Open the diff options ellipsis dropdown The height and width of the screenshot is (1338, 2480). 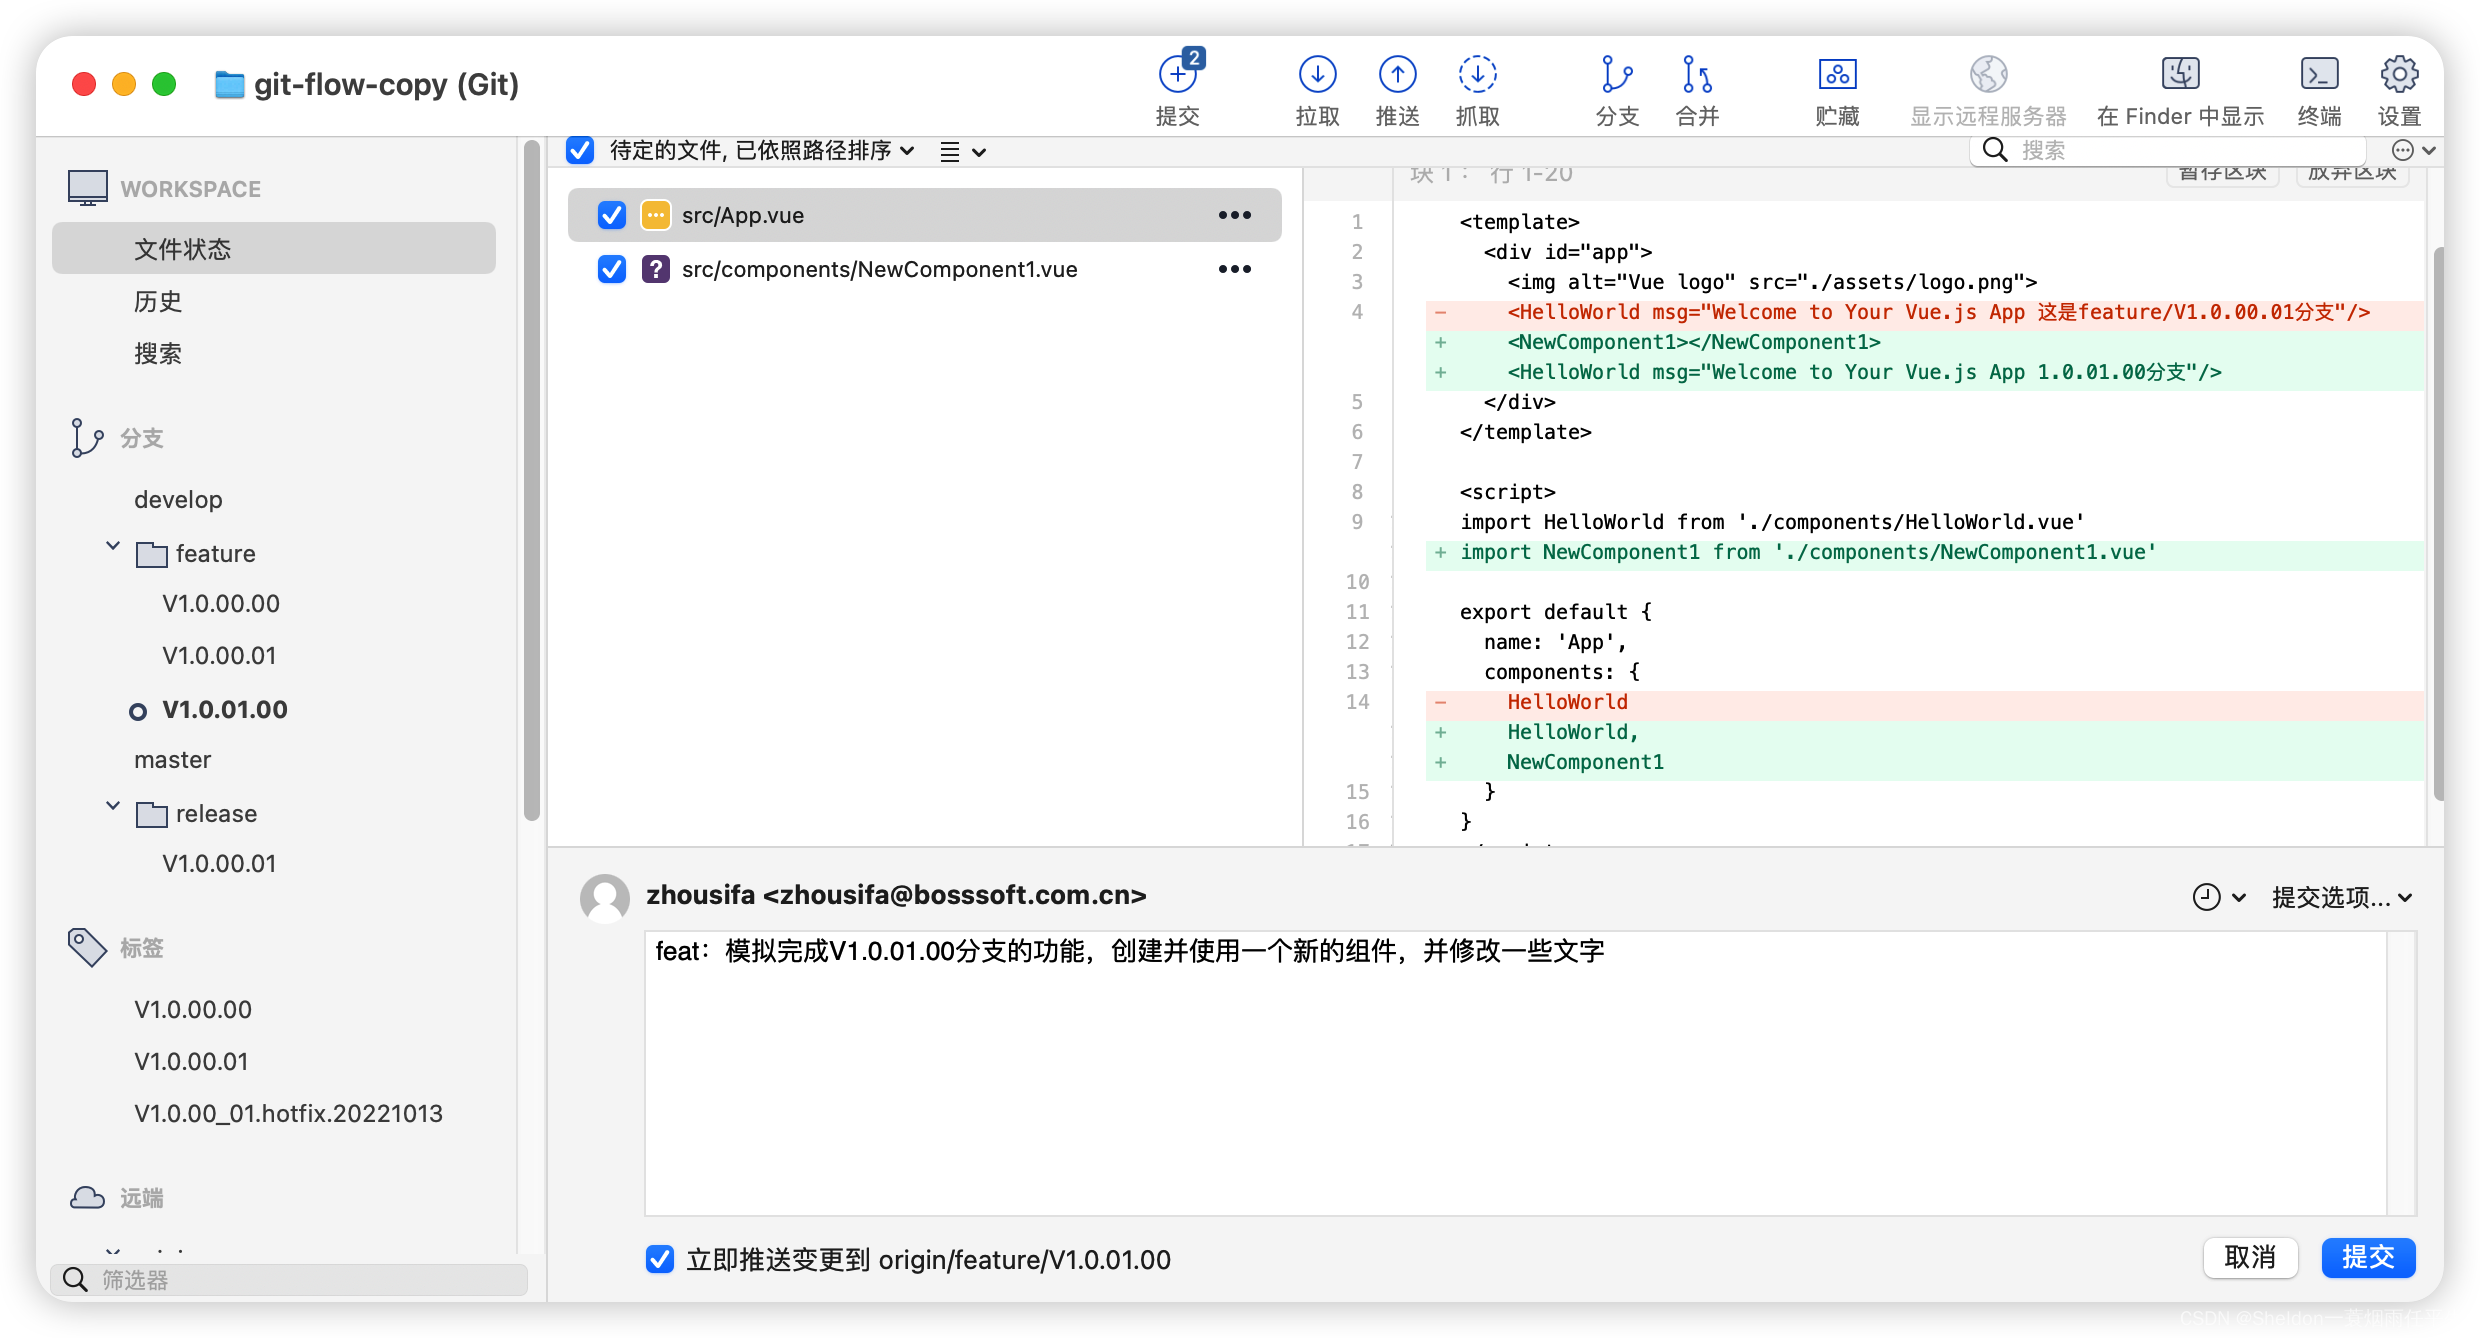[2413, 150]
